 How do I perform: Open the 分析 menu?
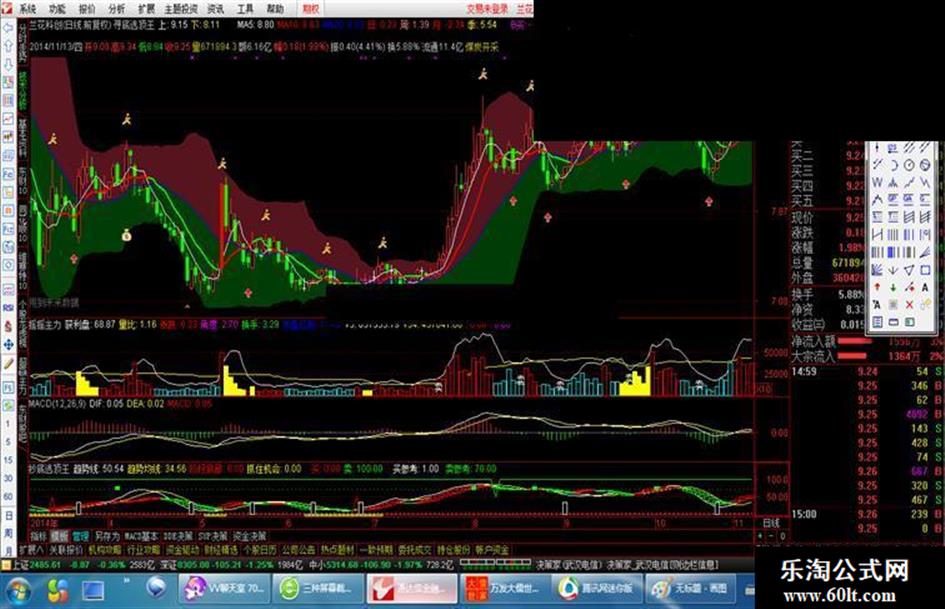(x=117, y=8)
